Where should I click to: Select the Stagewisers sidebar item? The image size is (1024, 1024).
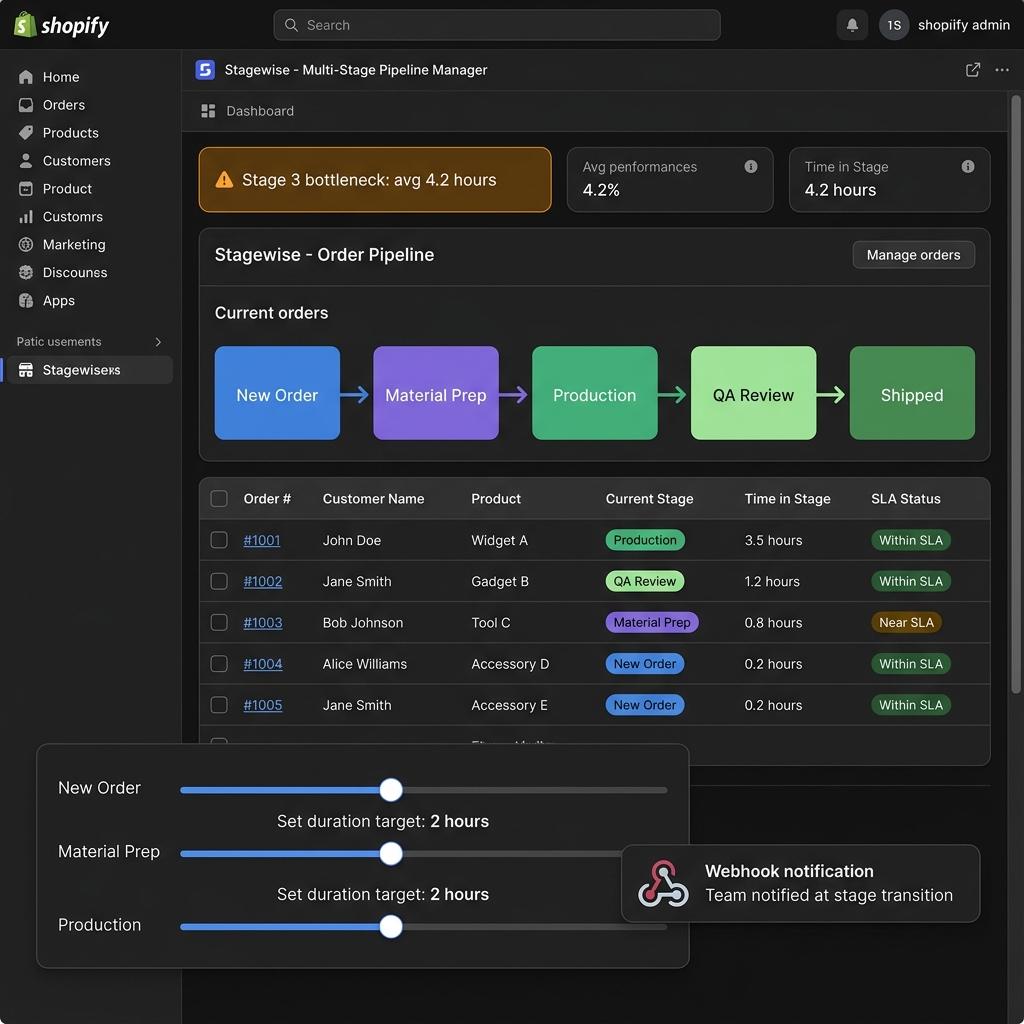click(88, 370)
